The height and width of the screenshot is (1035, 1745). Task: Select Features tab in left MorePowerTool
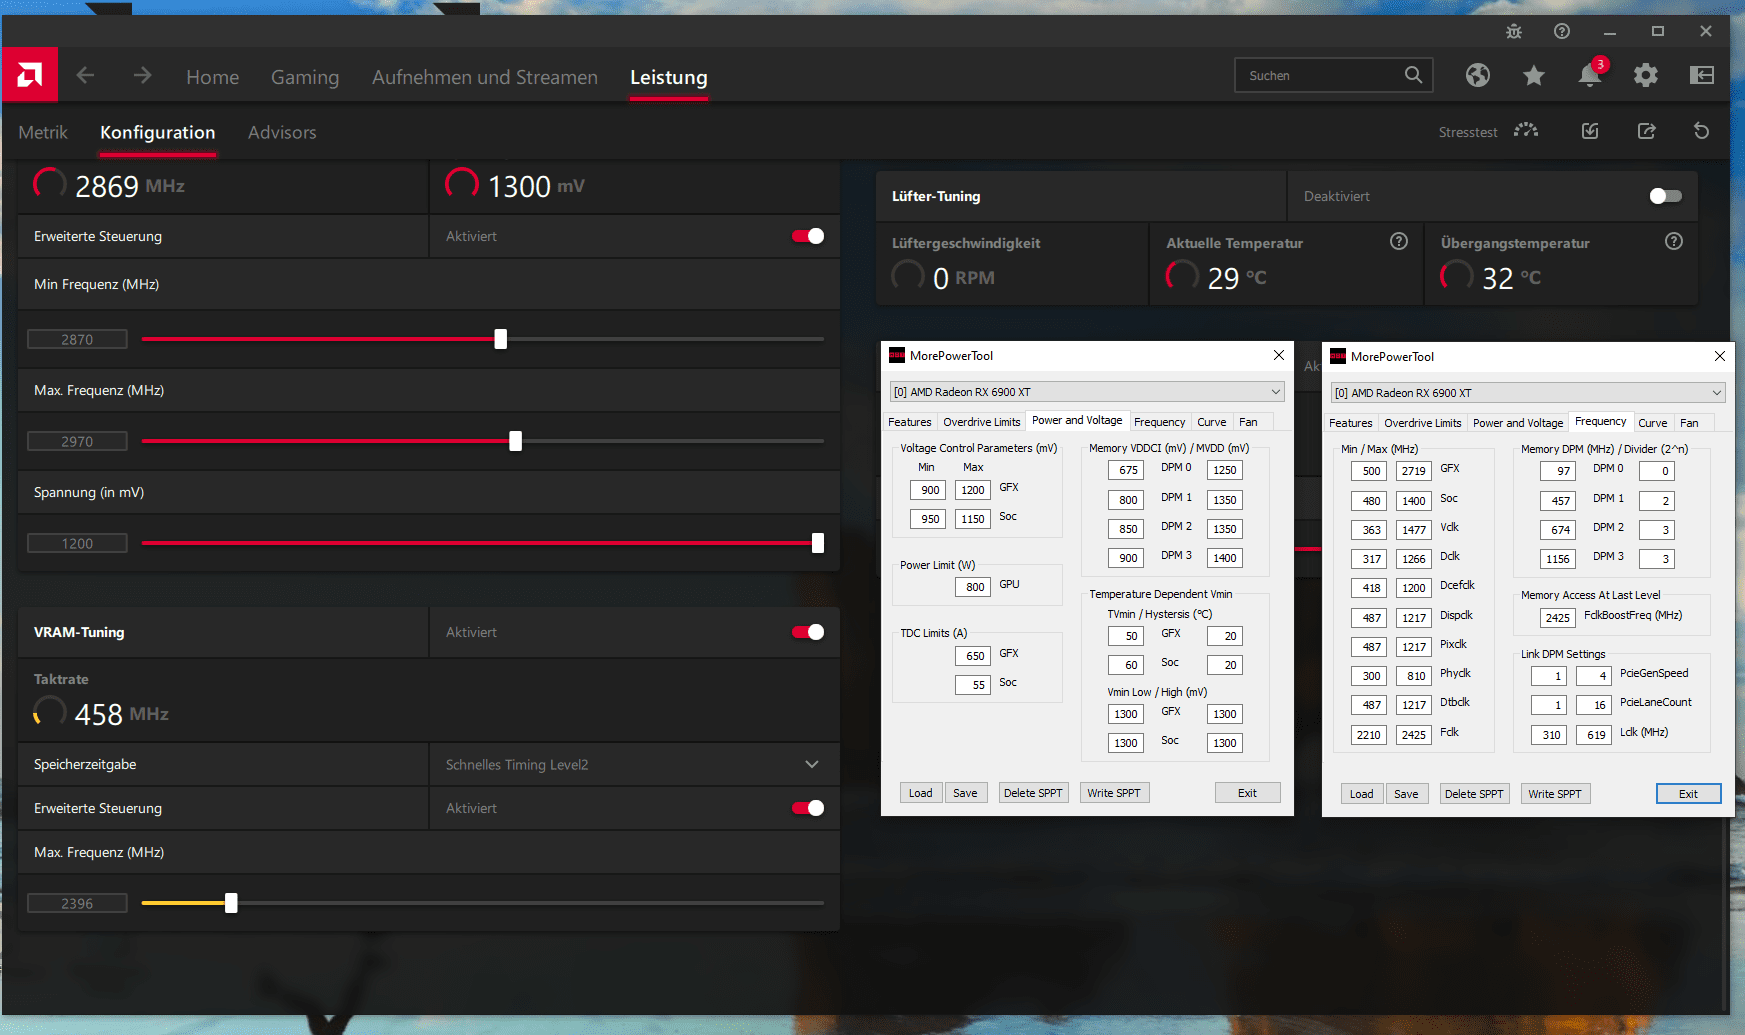(x=910, y=422)
